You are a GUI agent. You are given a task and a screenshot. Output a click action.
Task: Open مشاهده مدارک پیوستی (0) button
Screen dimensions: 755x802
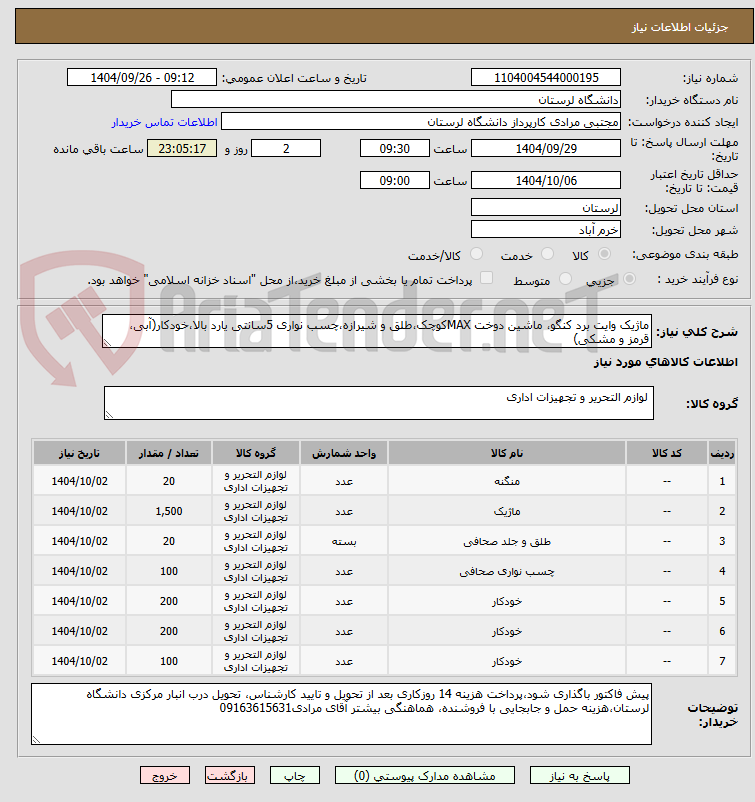click(425, 775)
